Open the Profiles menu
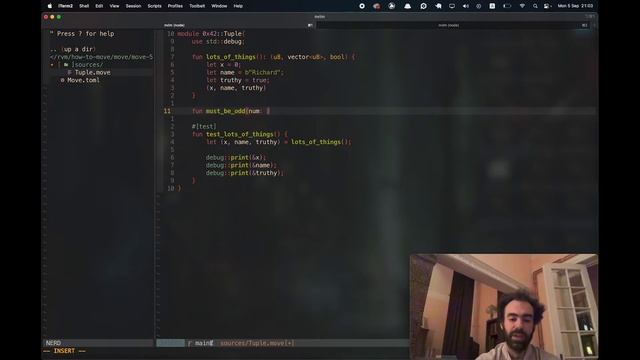 click(x=175, y=6)
